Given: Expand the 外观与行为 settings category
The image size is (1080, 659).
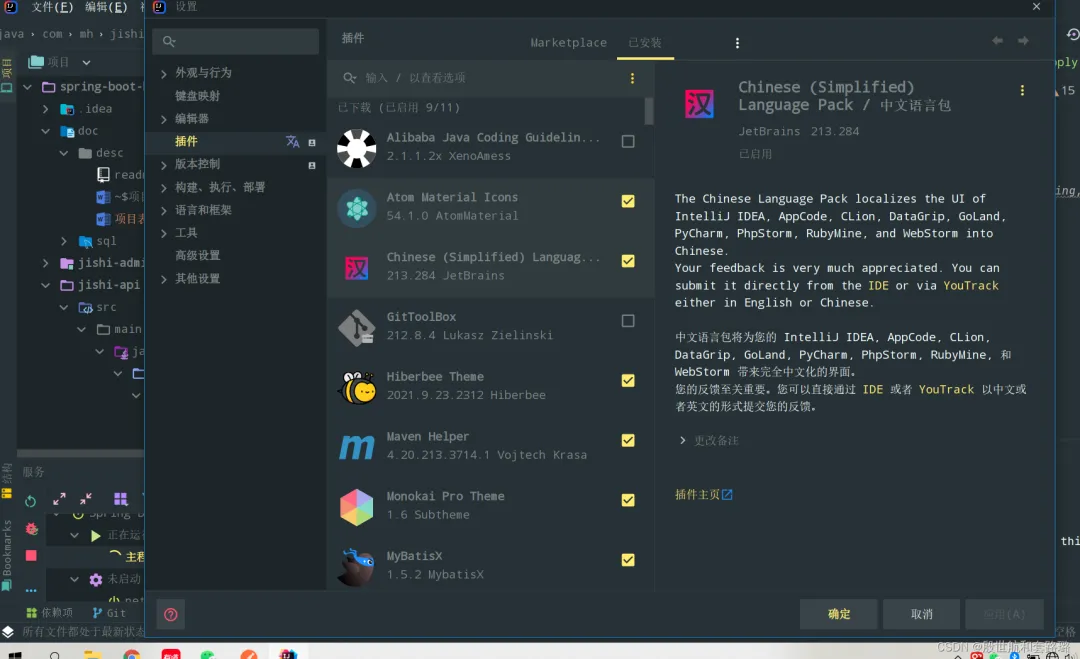Looking at the screenshot, I should pyautogui.click(x=164, y=73).
